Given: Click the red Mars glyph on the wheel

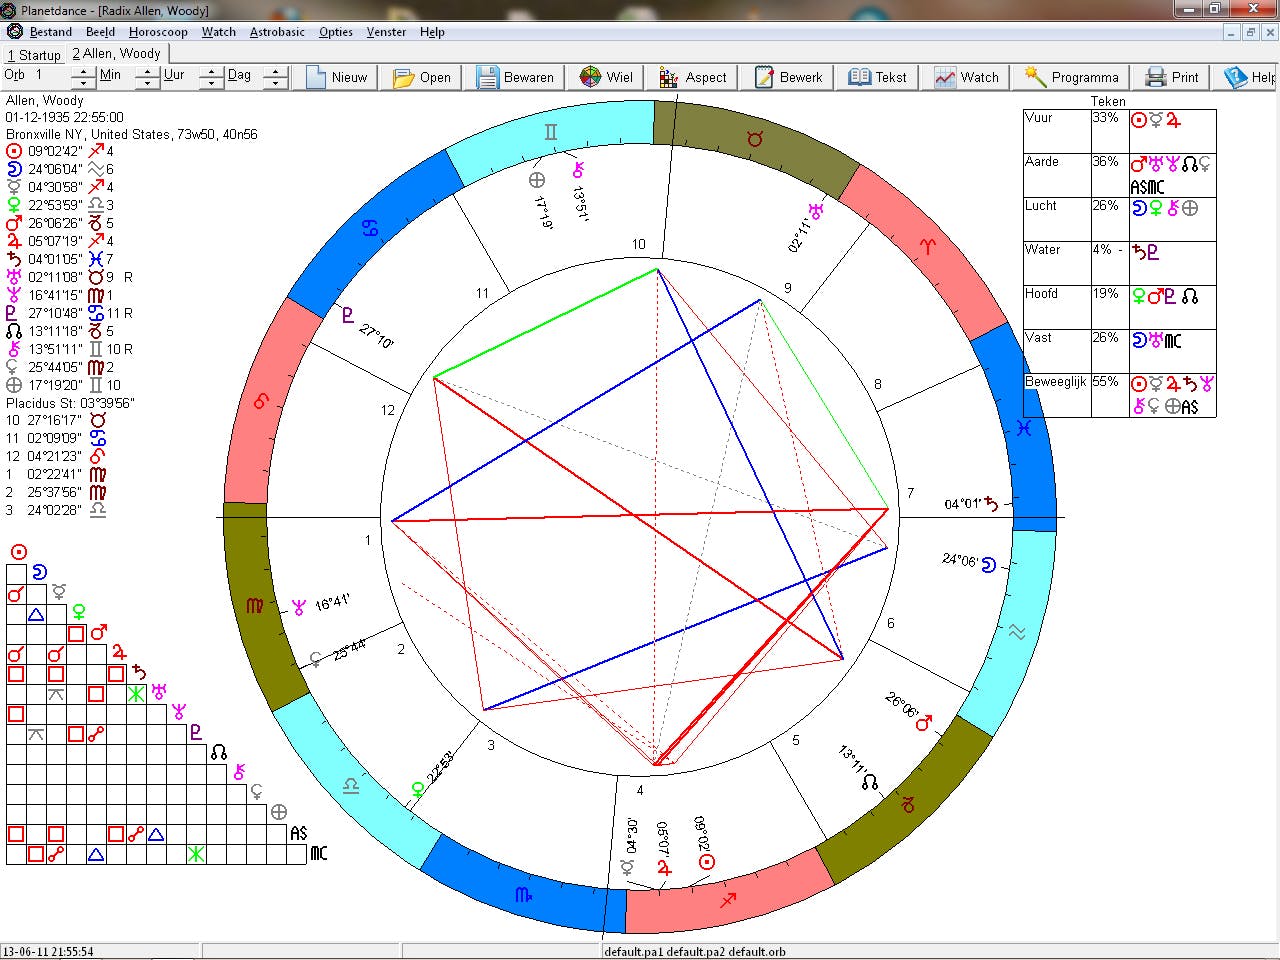Looking at the screenshot, I should (x=924, y=721).
